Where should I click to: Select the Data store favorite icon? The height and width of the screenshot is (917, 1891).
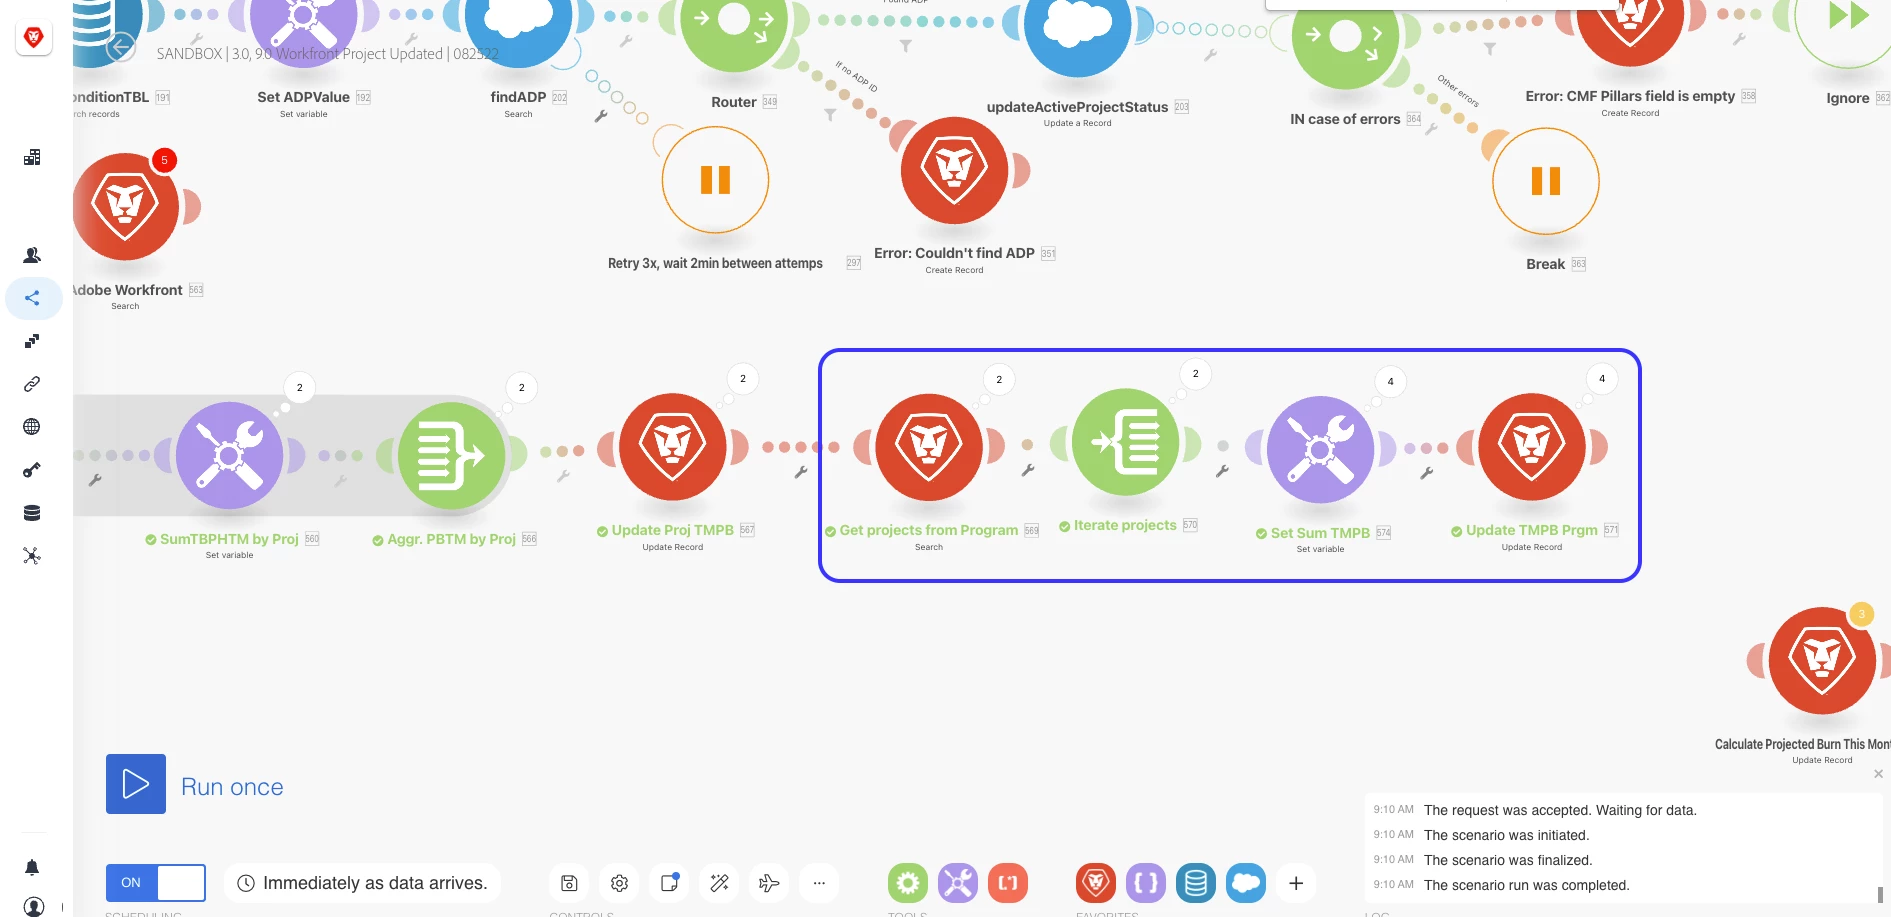click(x=1196, y=883)
